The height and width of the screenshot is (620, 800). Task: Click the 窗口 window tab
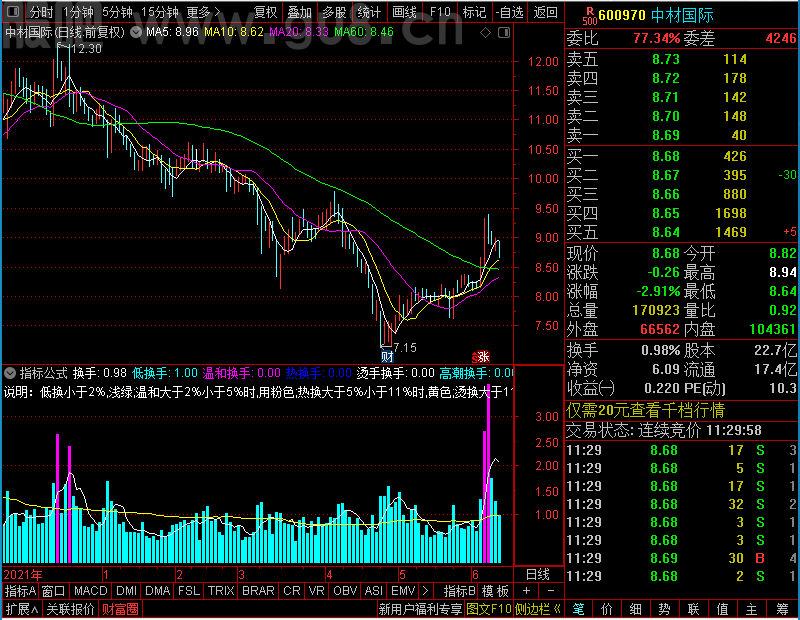tap(54, 590)
